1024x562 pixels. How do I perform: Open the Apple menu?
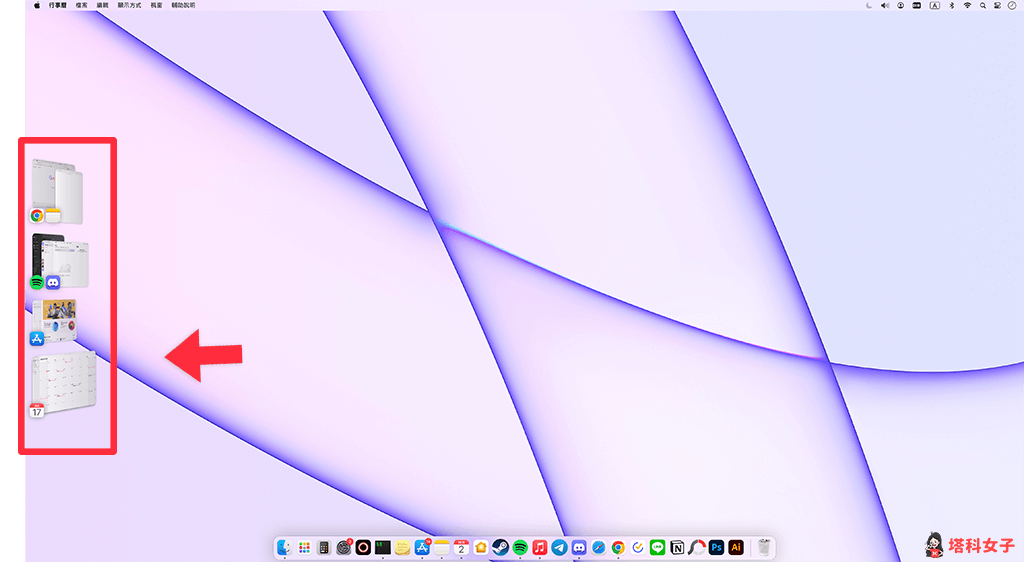pyautogui.click(x=37, y=5)
